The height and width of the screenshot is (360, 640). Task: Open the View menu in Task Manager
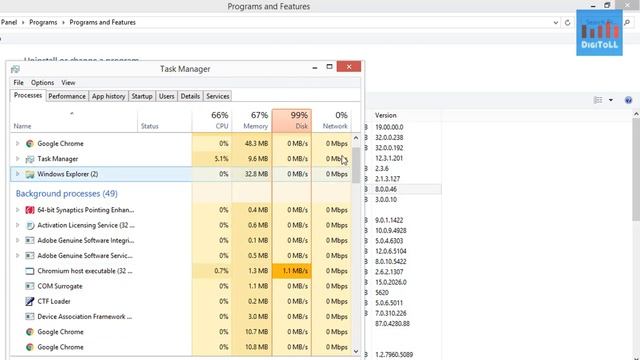point(69,82)
